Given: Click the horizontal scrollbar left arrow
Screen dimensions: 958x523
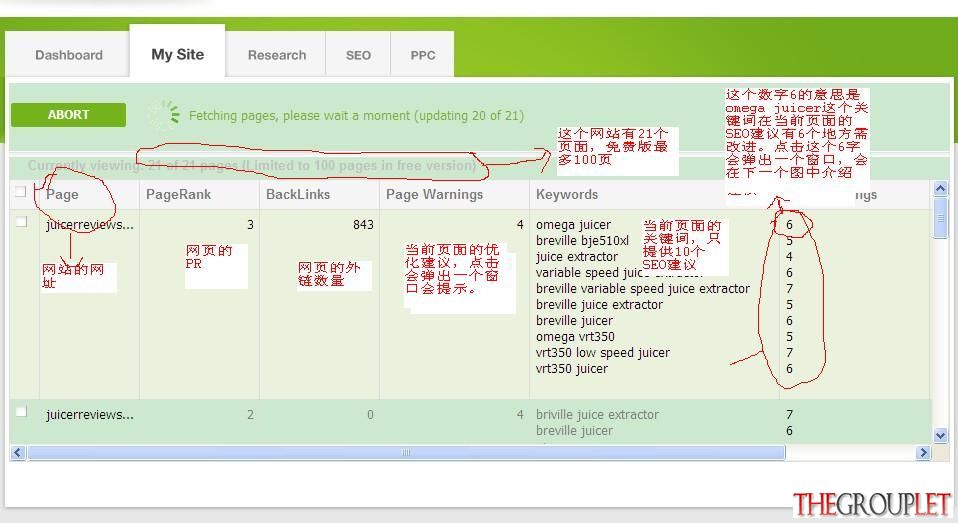Looking at the screenshot, I should tap(17, 453).
